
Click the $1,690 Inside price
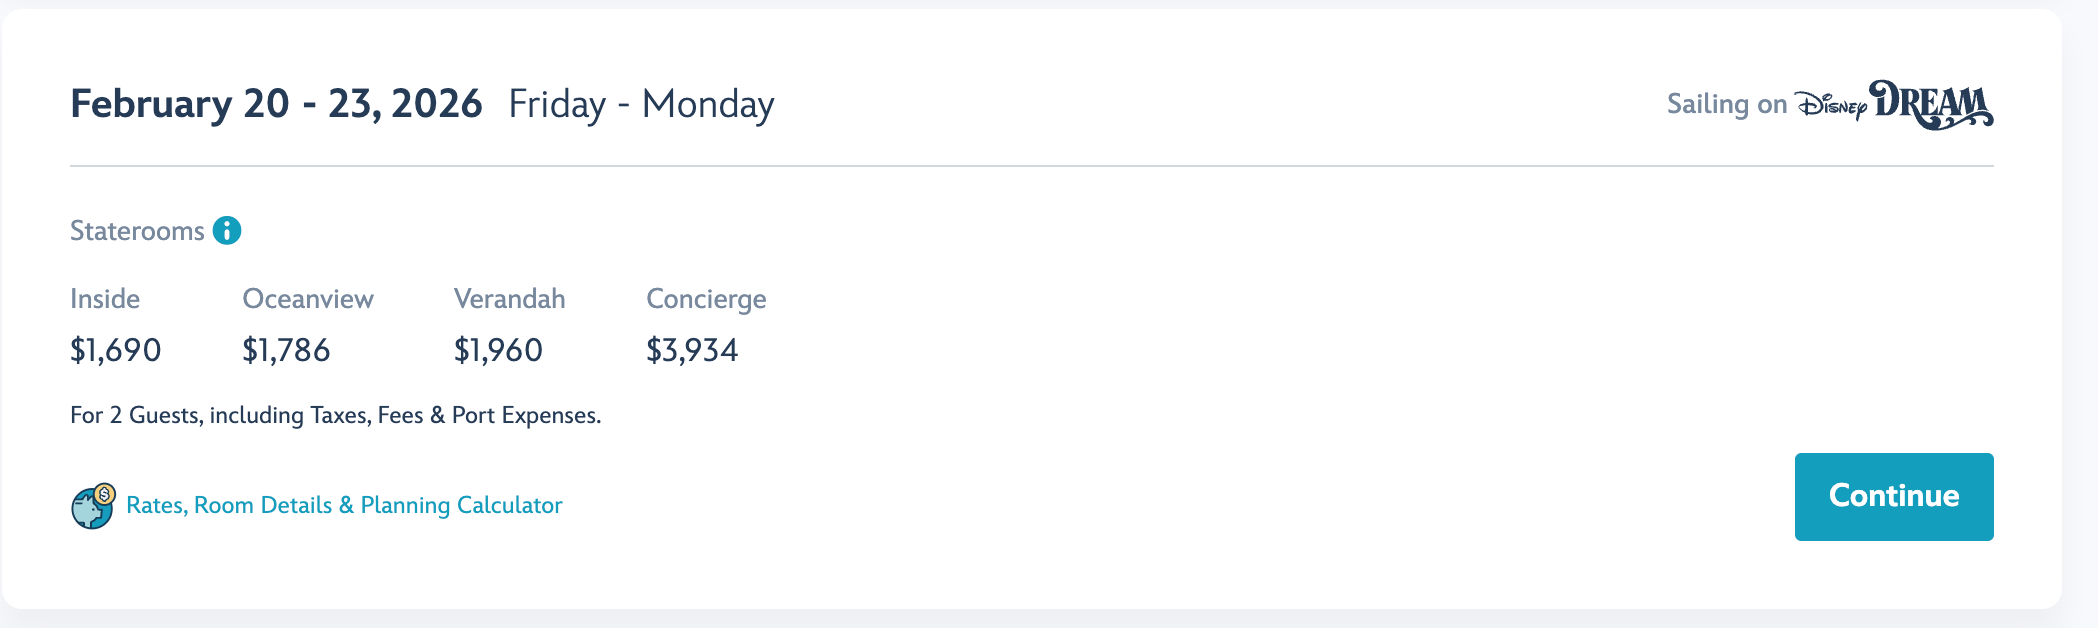(115, 350)
